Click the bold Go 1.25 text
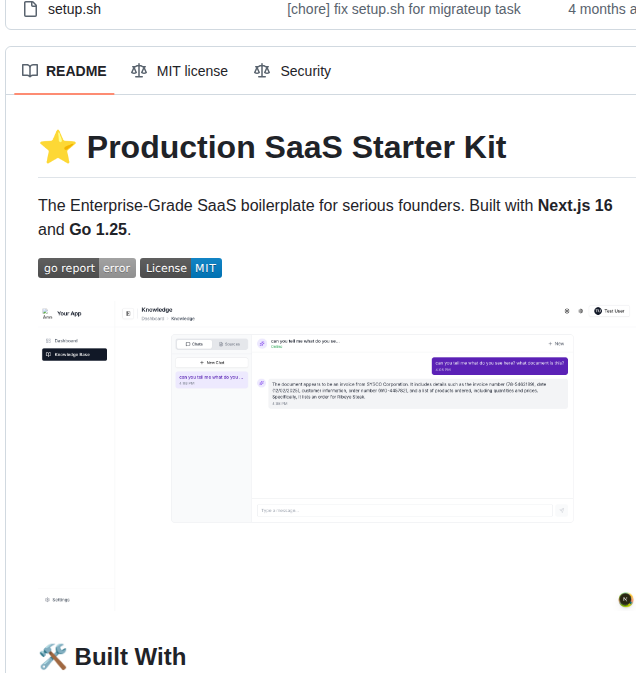Screen dimensions: 636x673 [98, 230]
